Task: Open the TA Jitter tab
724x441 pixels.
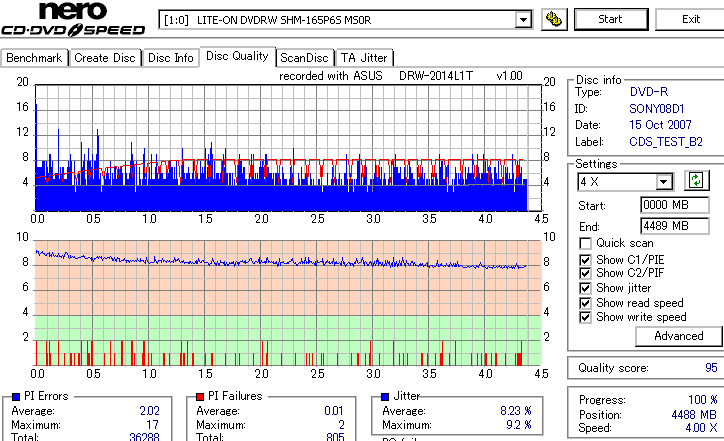Action: coord(364,58)
